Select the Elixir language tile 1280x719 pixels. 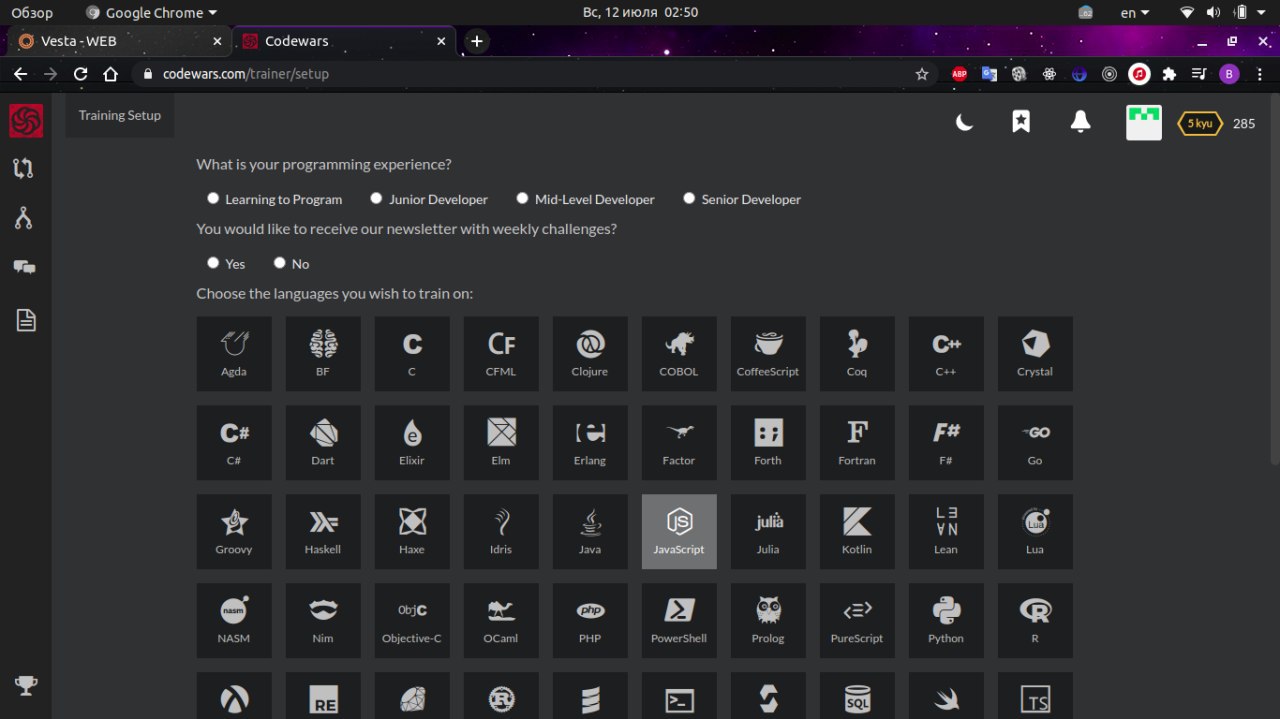coord(412,443)
